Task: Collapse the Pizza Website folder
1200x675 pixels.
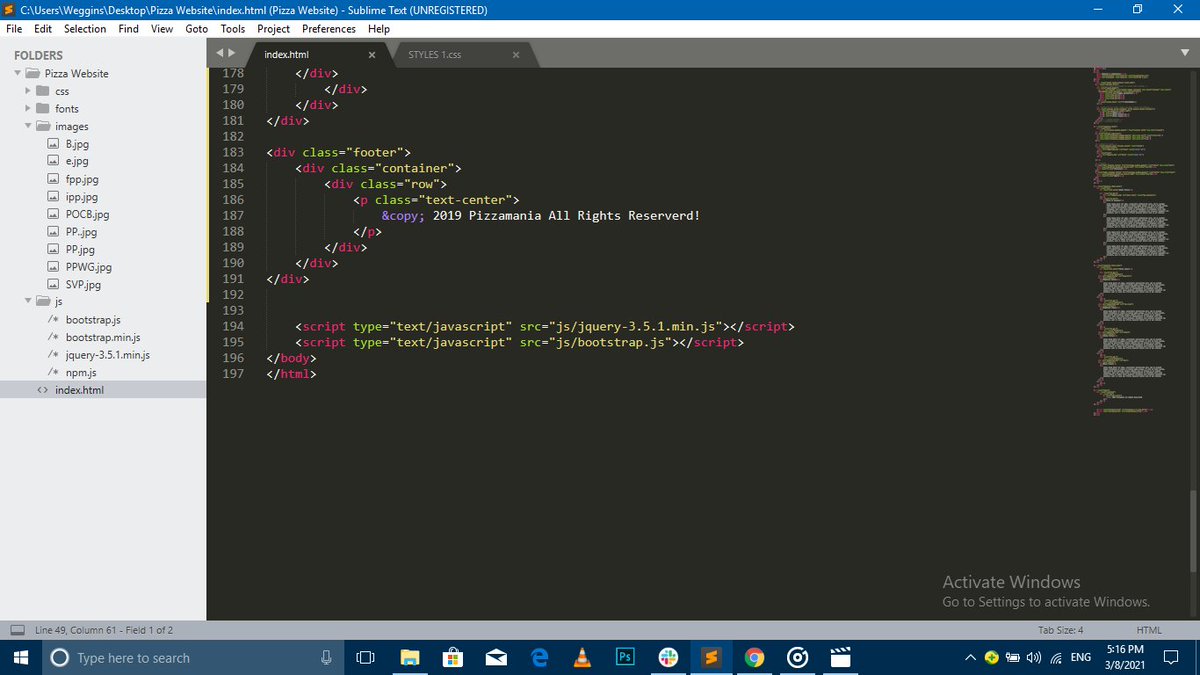Action: (18, 73)
